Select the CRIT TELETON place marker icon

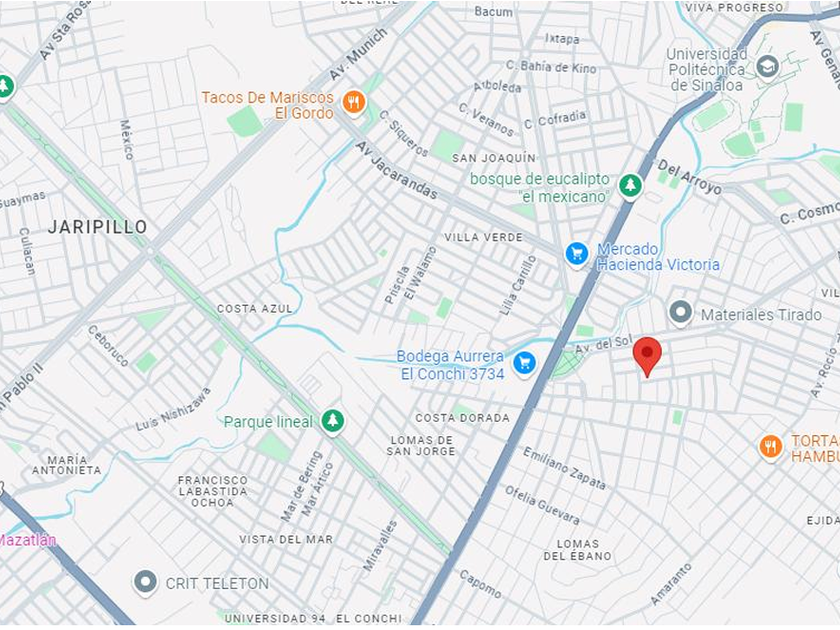145,582
